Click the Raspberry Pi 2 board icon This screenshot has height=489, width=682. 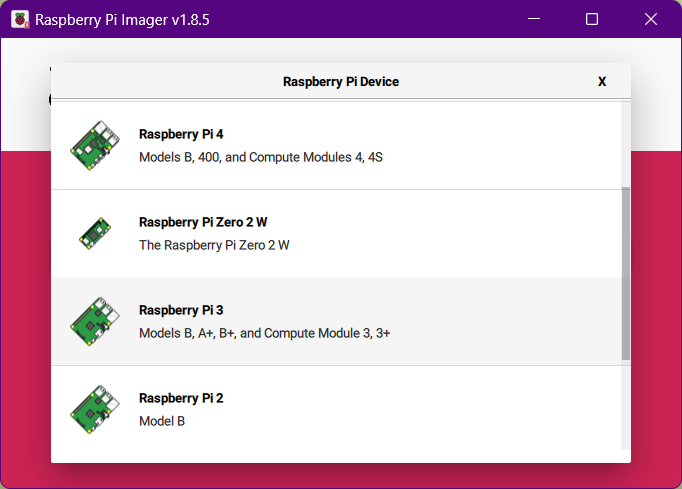[95, 409]
